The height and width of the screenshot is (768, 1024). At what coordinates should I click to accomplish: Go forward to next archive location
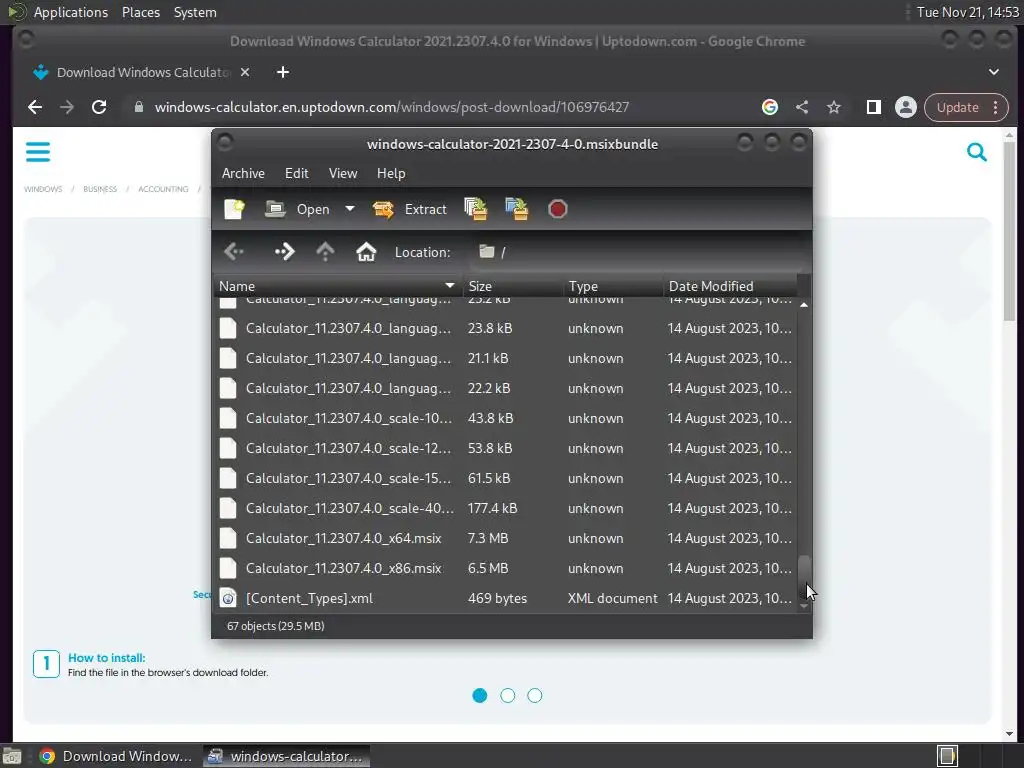pyautogui.click(x=284, y=251)
